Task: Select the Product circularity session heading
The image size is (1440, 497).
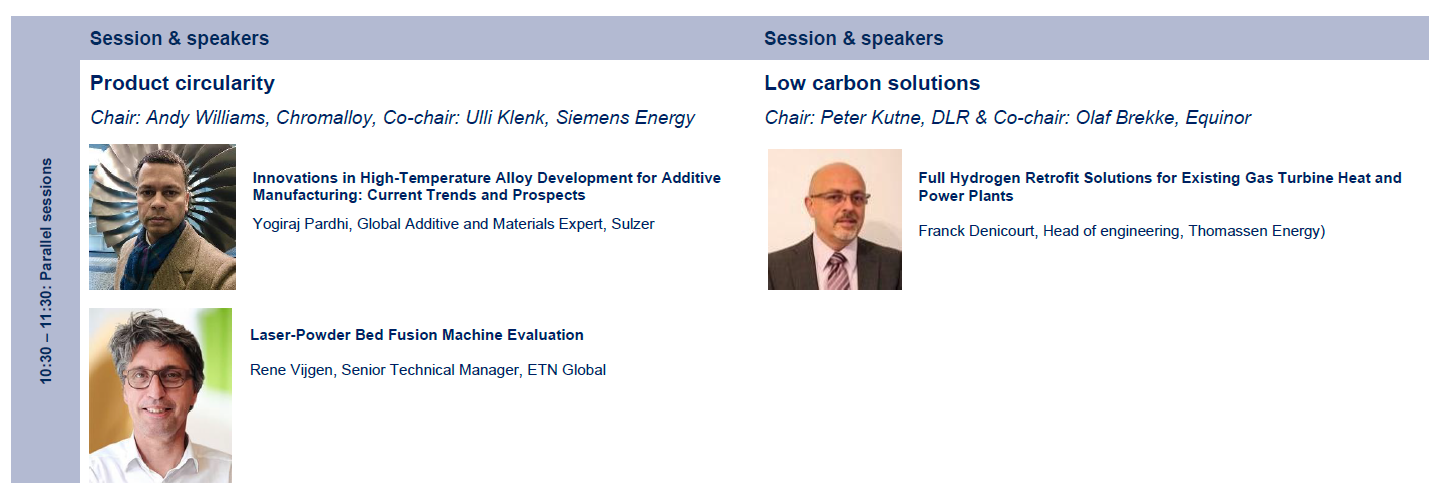Action: pos(182,83)
